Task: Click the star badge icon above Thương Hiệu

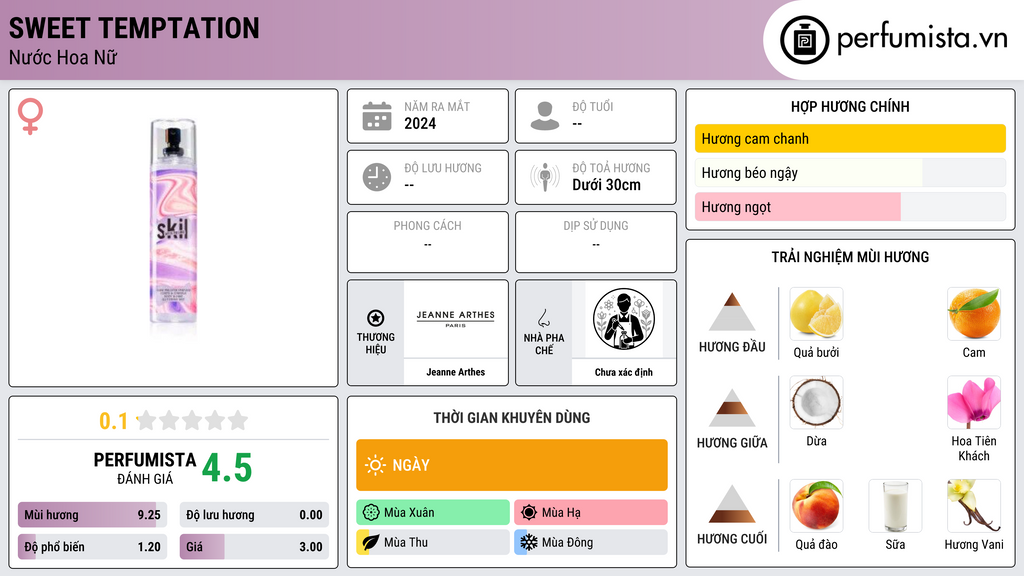Action: [x=376, y=318]
